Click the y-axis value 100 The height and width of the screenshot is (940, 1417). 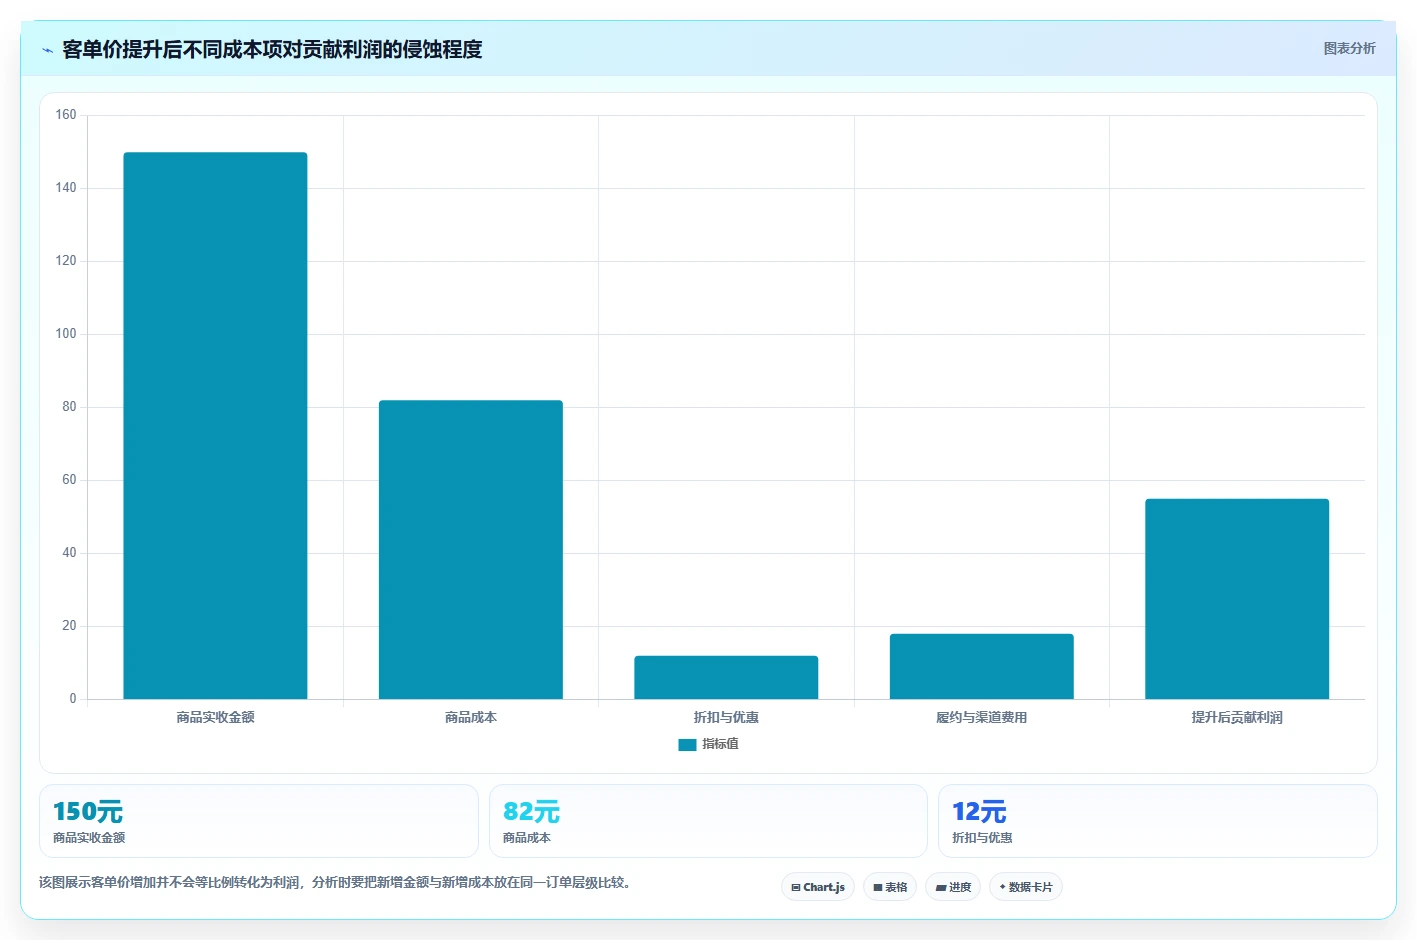(66, 334)
